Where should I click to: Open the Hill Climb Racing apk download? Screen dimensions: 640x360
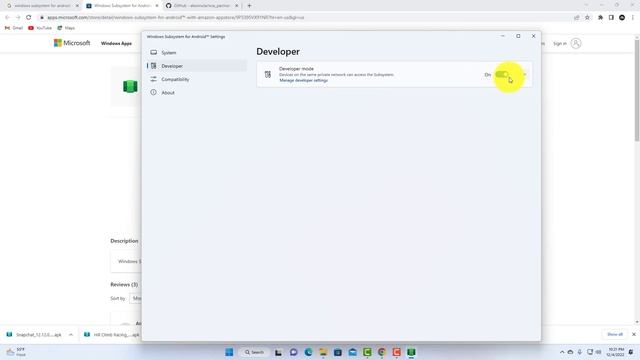point(111,335)
